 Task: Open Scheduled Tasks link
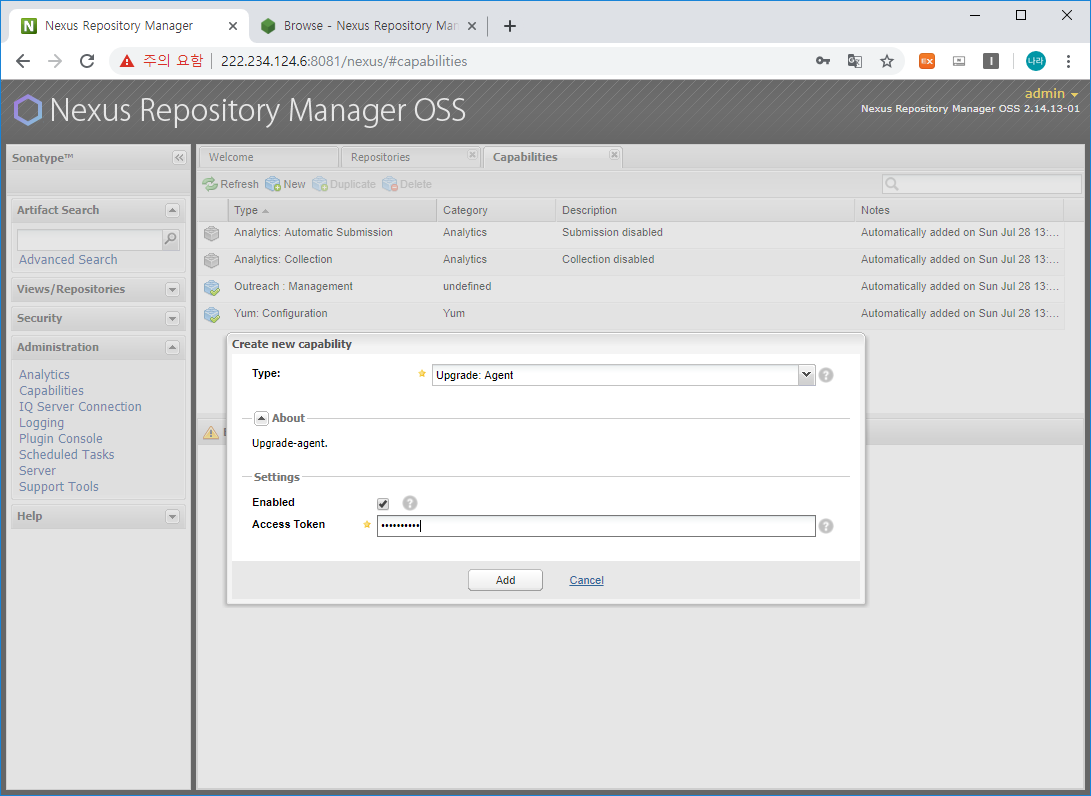66,454
